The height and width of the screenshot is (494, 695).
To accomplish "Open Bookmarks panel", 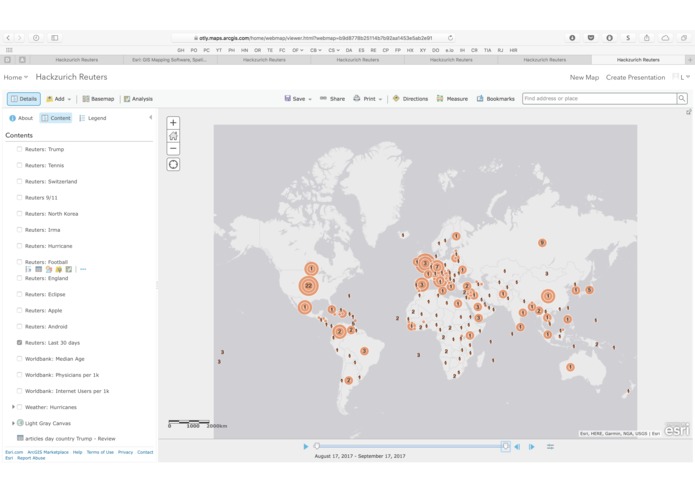I will 496,99.
